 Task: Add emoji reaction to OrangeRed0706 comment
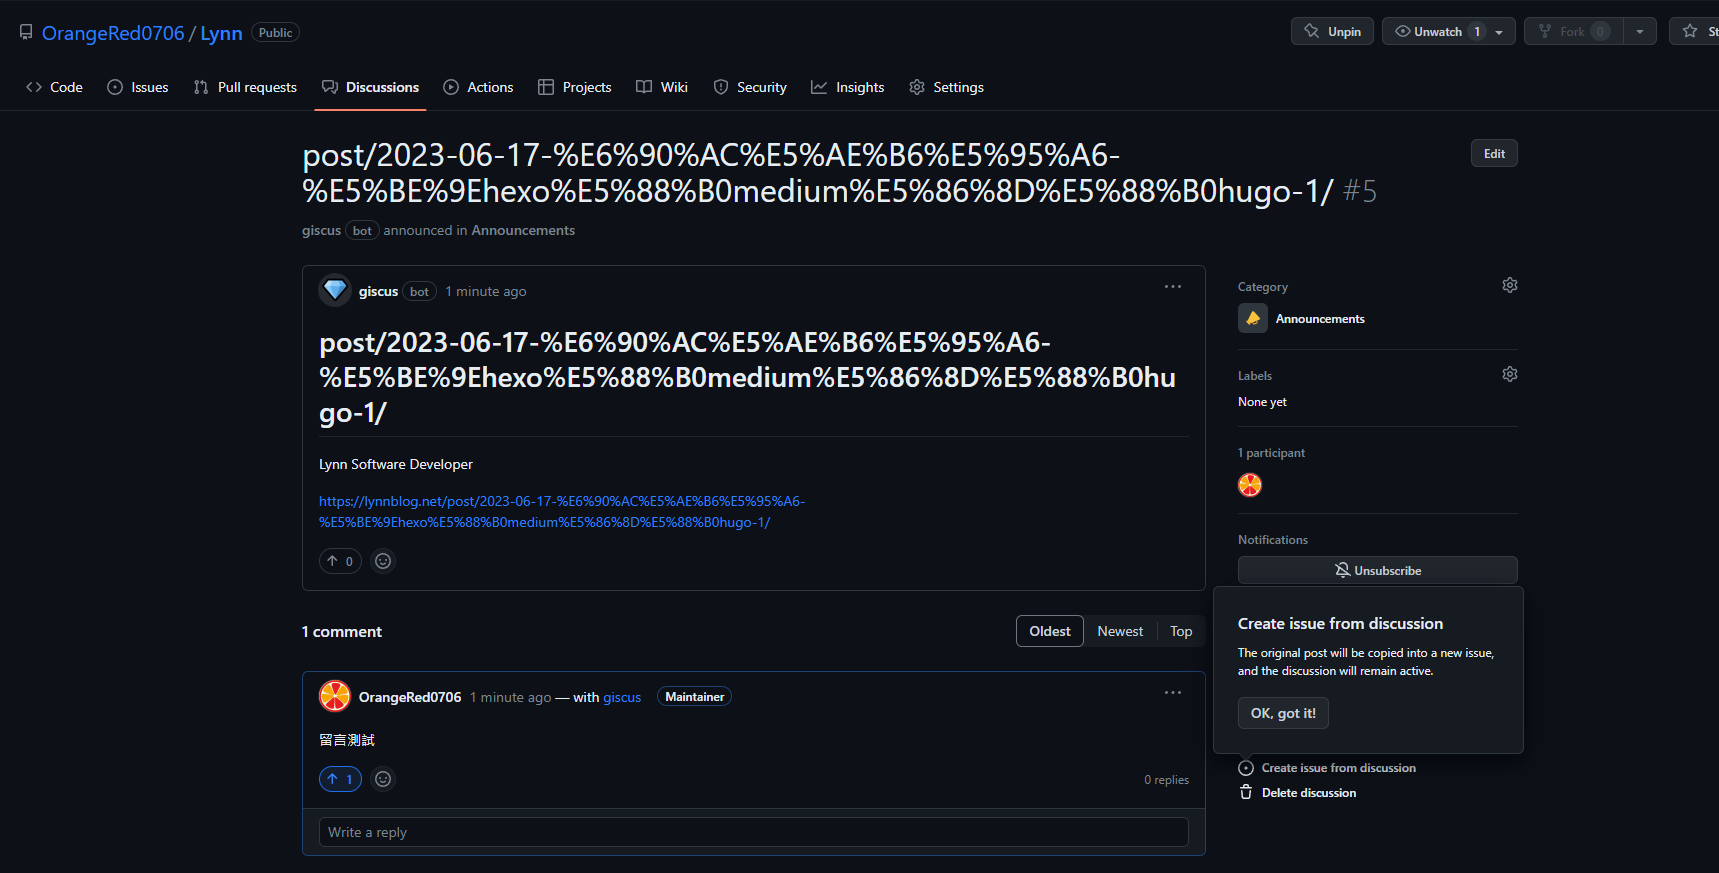(x=383, y=779)
